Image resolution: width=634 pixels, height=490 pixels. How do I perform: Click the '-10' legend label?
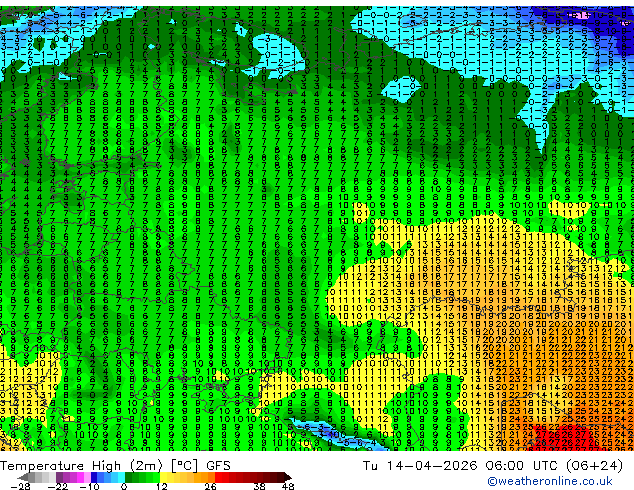[x=89, y=486]
